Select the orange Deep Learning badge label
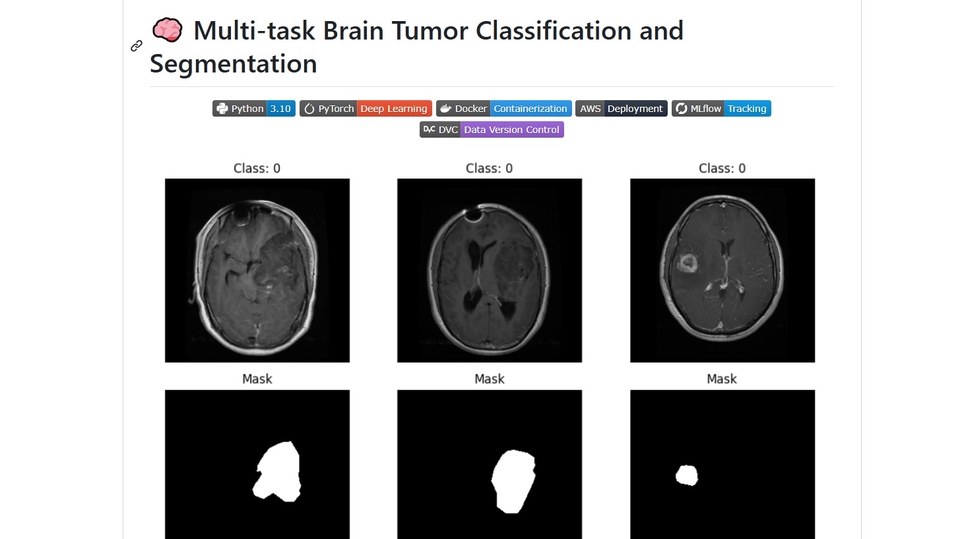 (394, 109)
